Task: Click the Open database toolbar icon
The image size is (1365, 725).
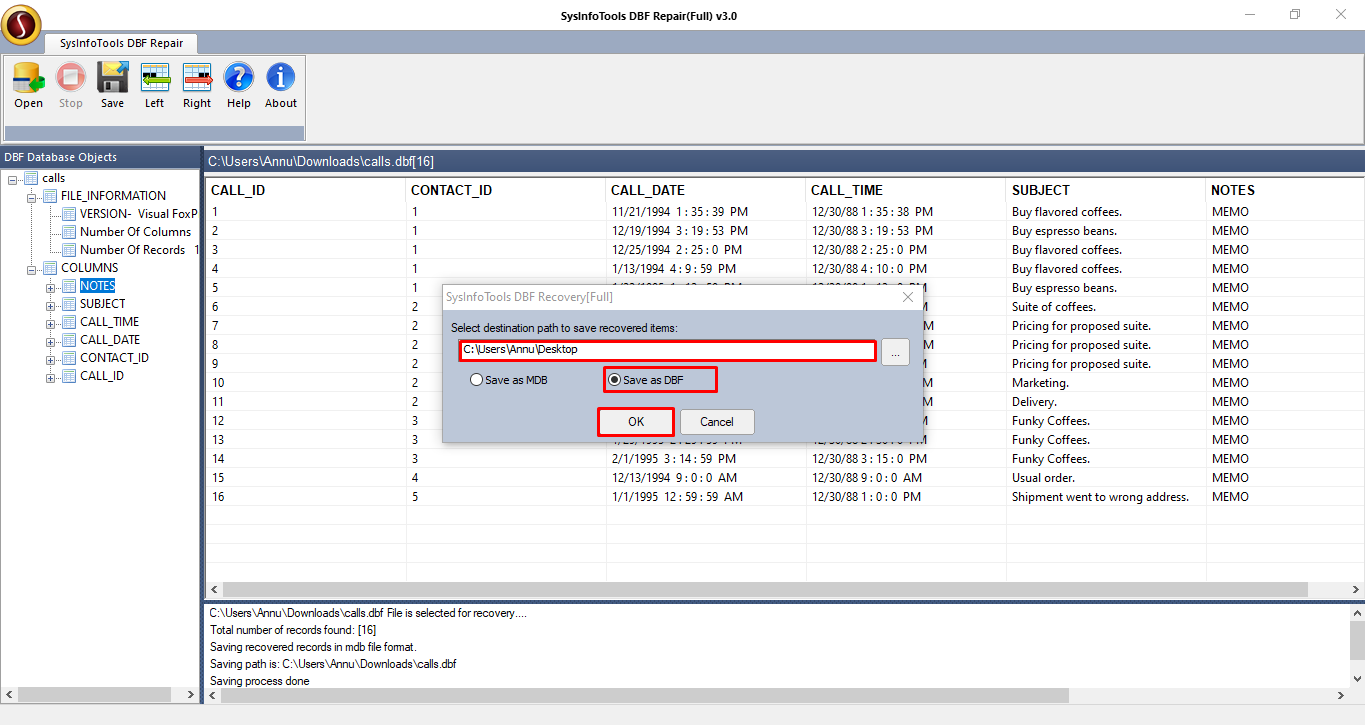Action: pos(28,79)
